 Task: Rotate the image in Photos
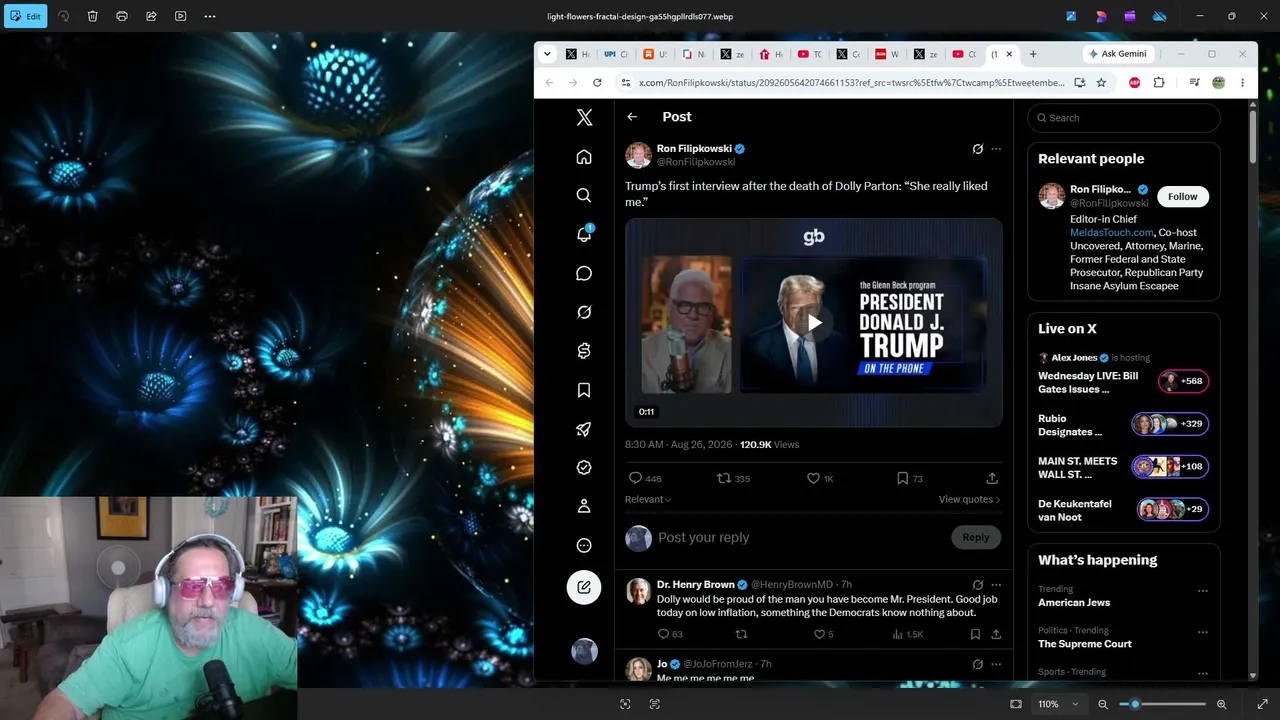coord(64,16)
